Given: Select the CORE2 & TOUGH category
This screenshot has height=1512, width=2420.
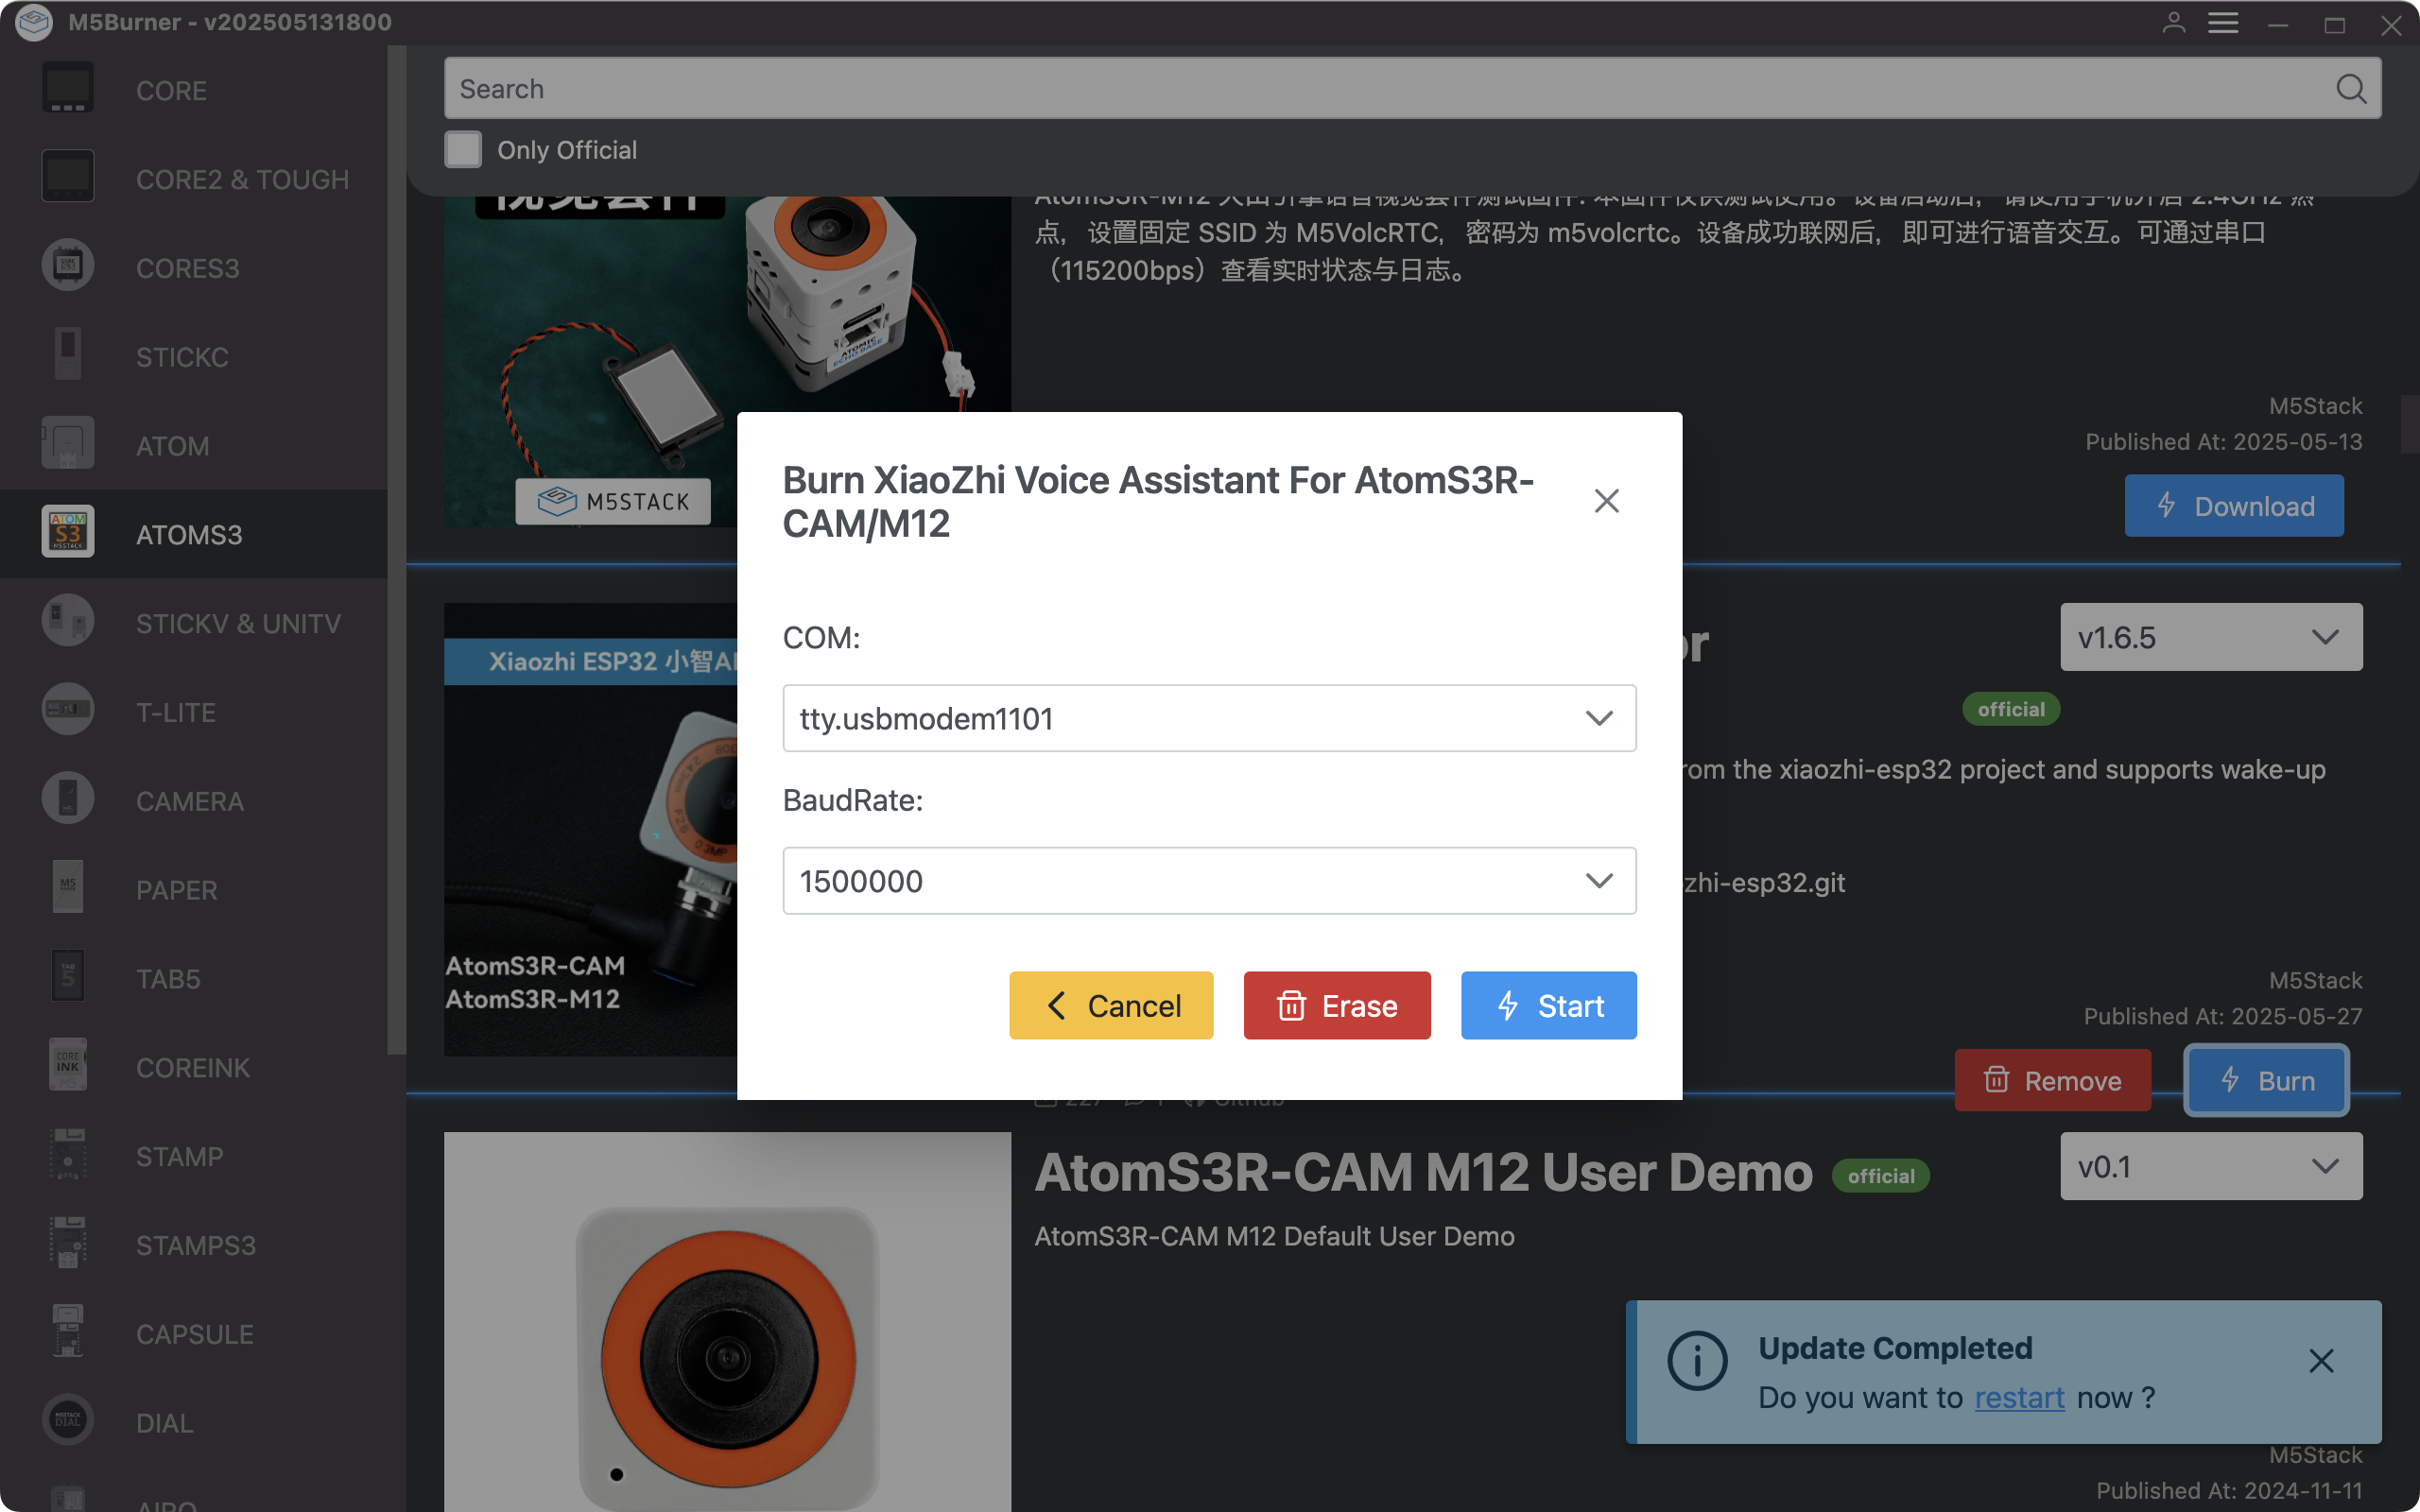Looking at the screenshot, I should [193, 178].
